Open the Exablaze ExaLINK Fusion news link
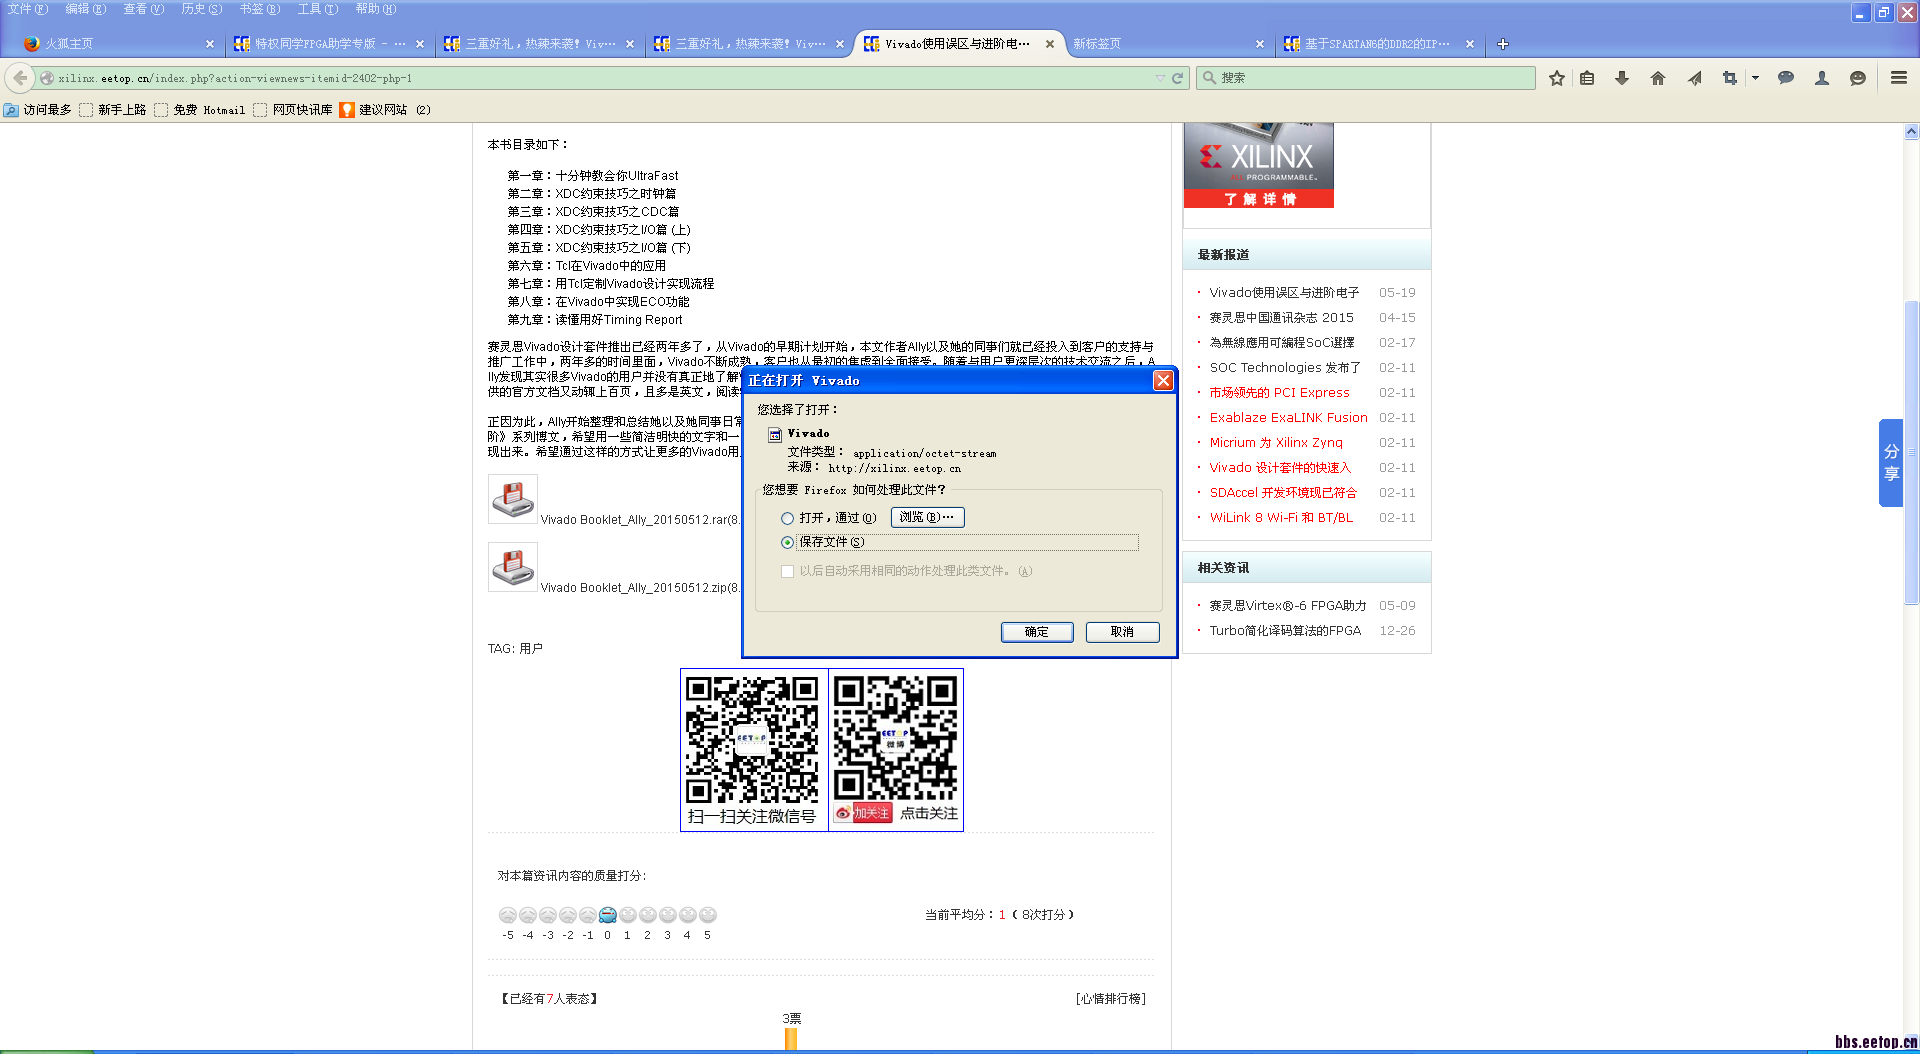This screenshot has width=1920, height=1054. coord(1288,418)
